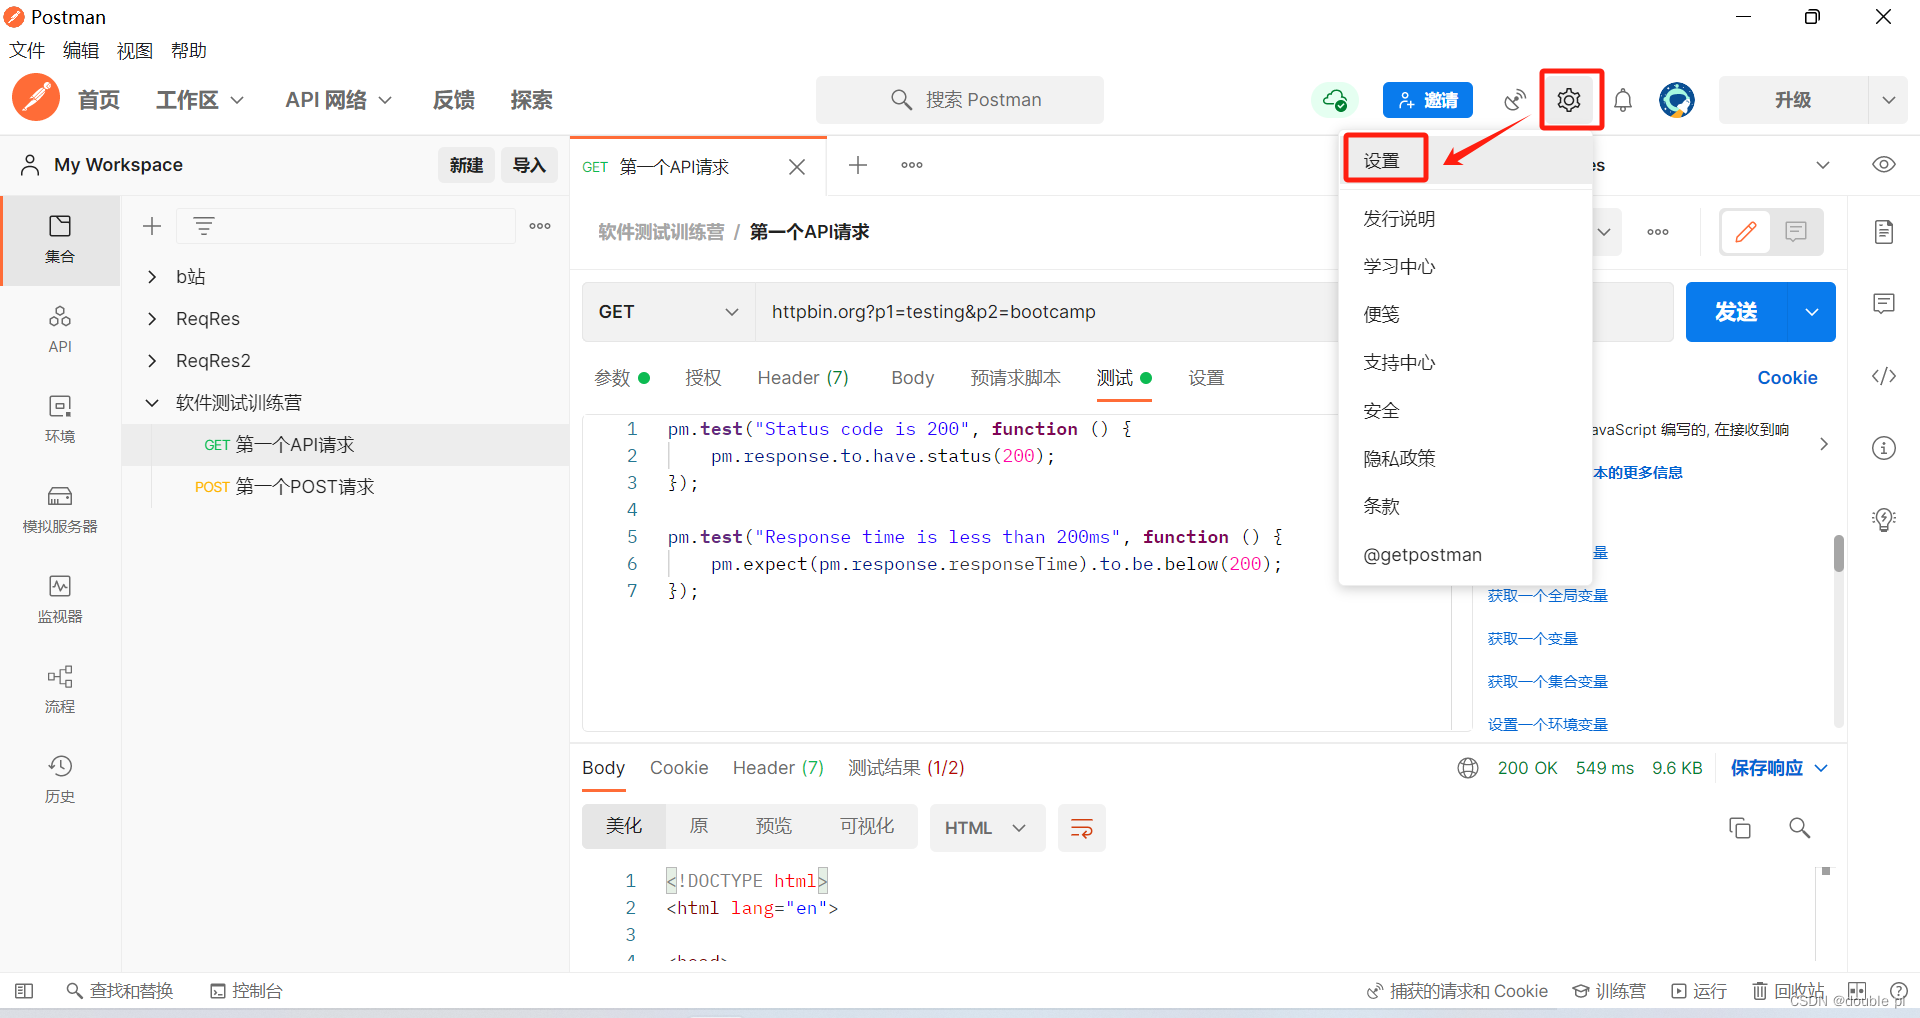Select 学习中心 menu item

[1466, 267]
